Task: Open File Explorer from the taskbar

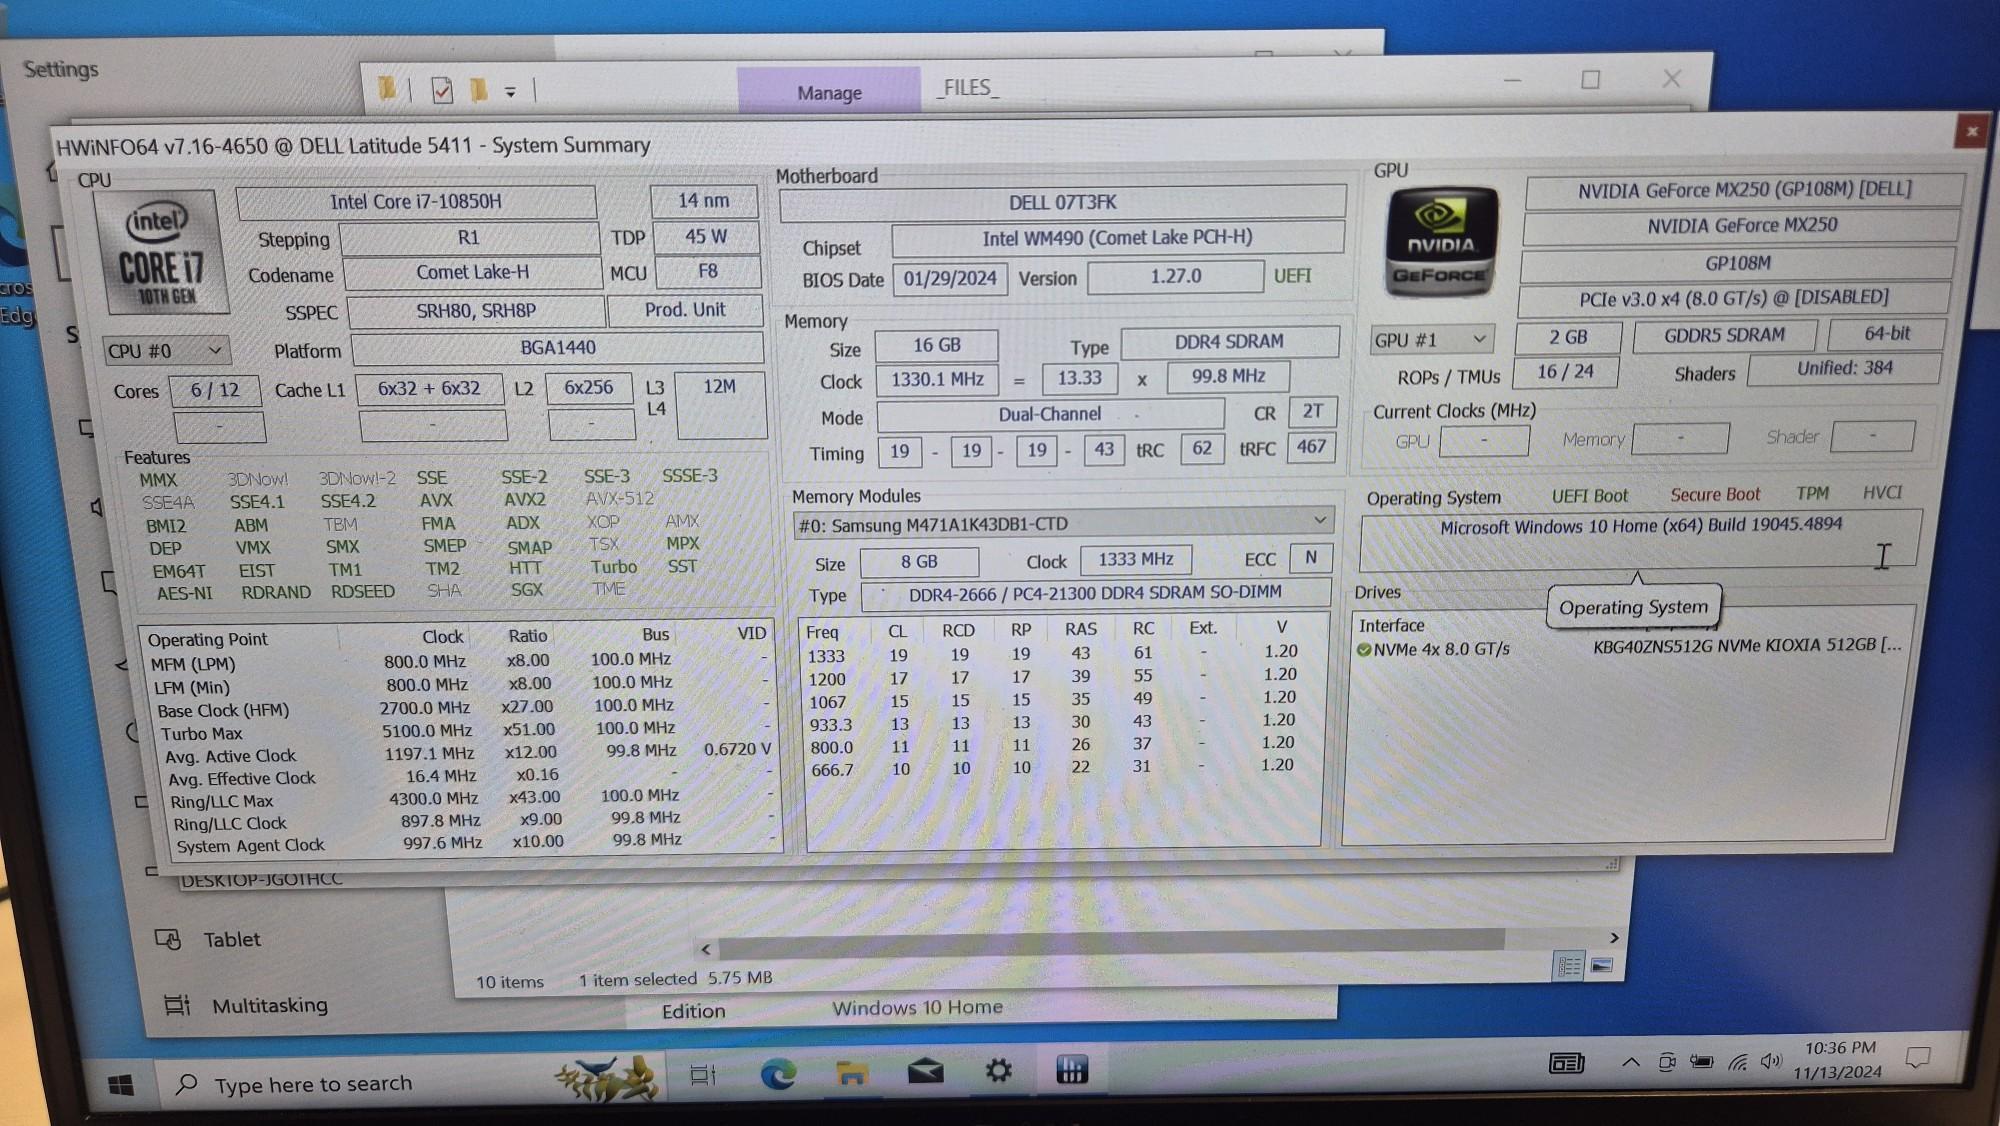Action: 852,1074
